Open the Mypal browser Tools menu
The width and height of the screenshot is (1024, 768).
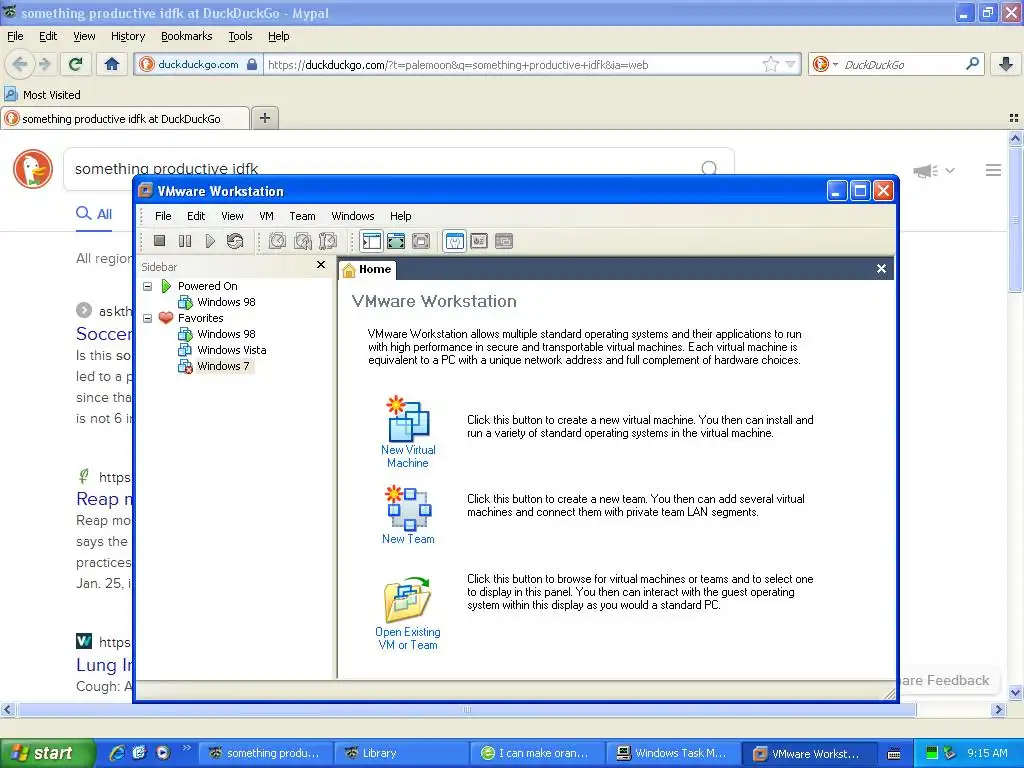click(x=240, y=37)
